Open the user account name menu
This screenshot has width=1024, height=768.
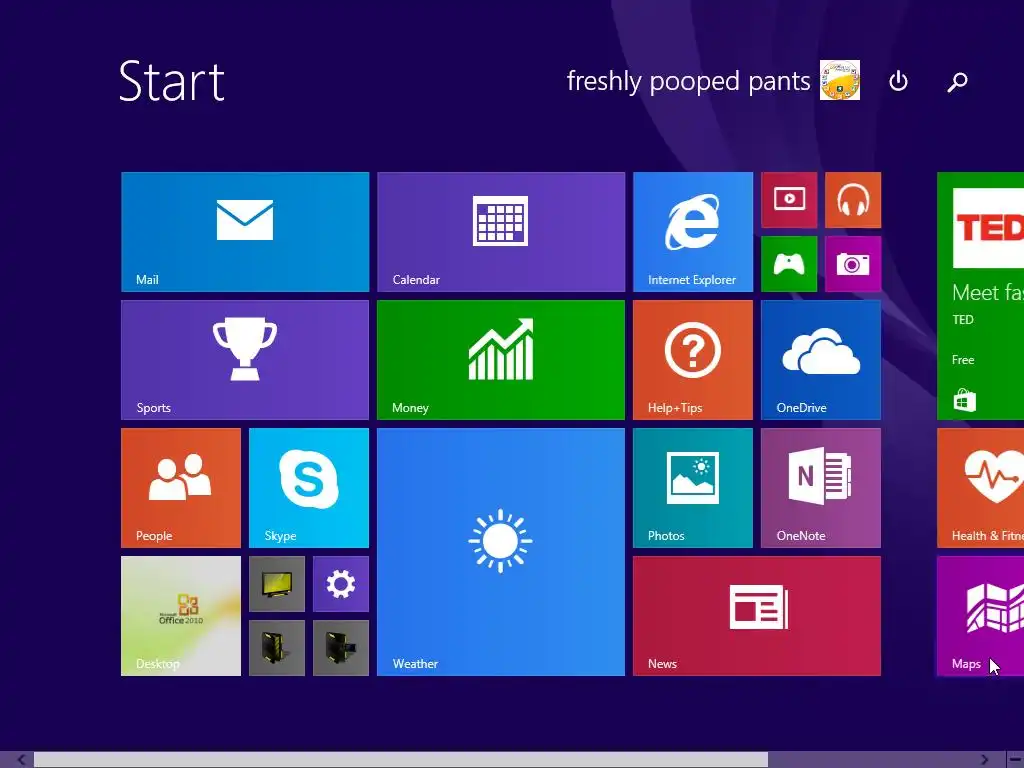coord(688,81)
